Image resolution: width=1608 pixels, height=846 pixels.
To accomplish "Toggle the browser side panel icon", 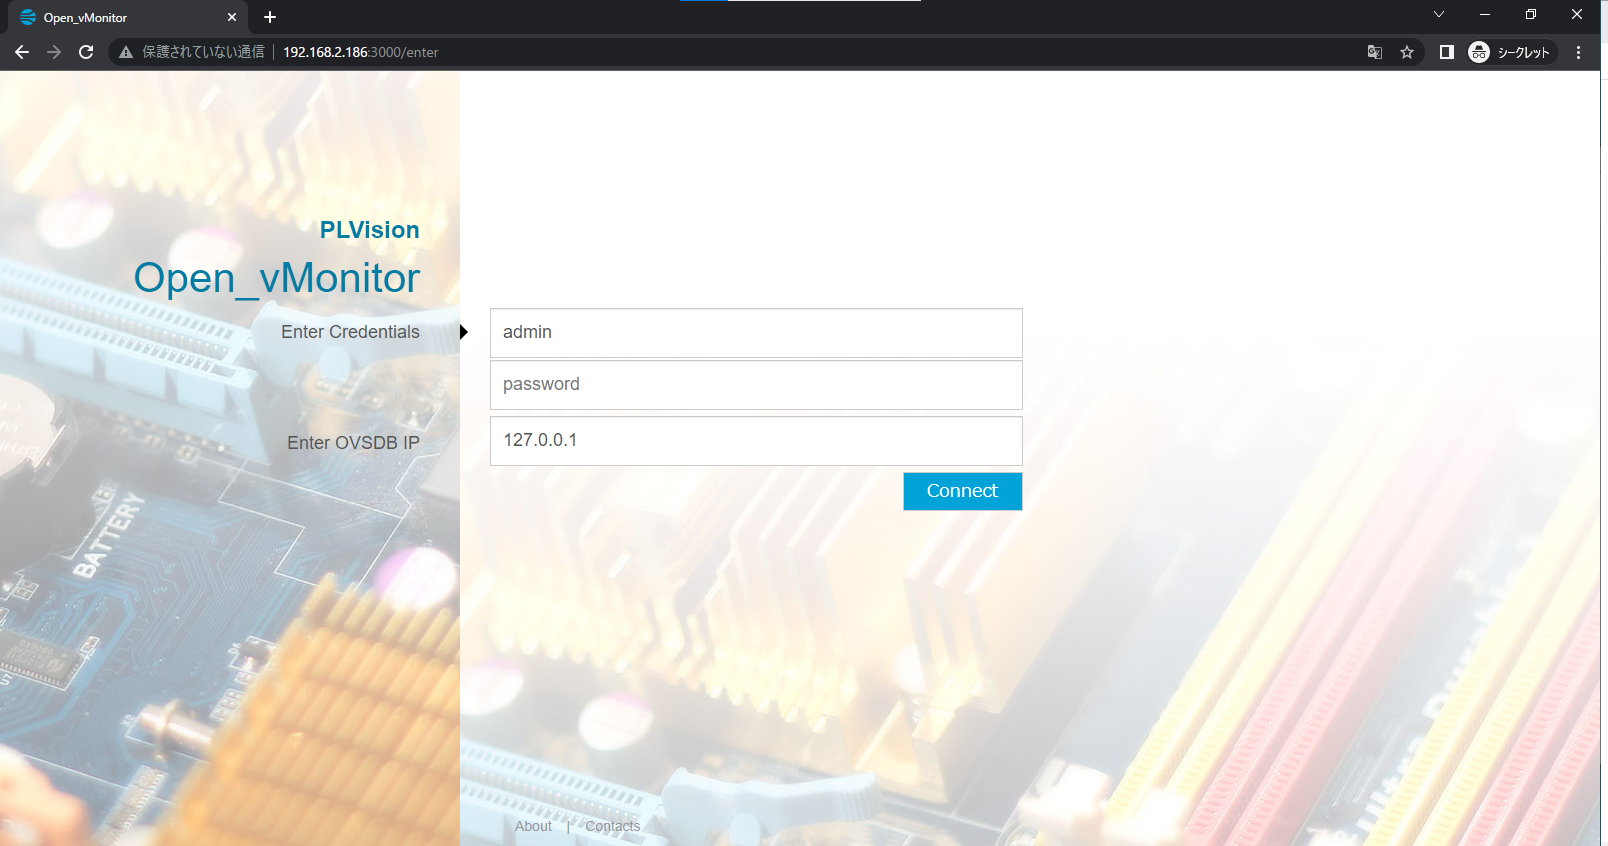I will pyautogui.click(x=1446, y=52).
